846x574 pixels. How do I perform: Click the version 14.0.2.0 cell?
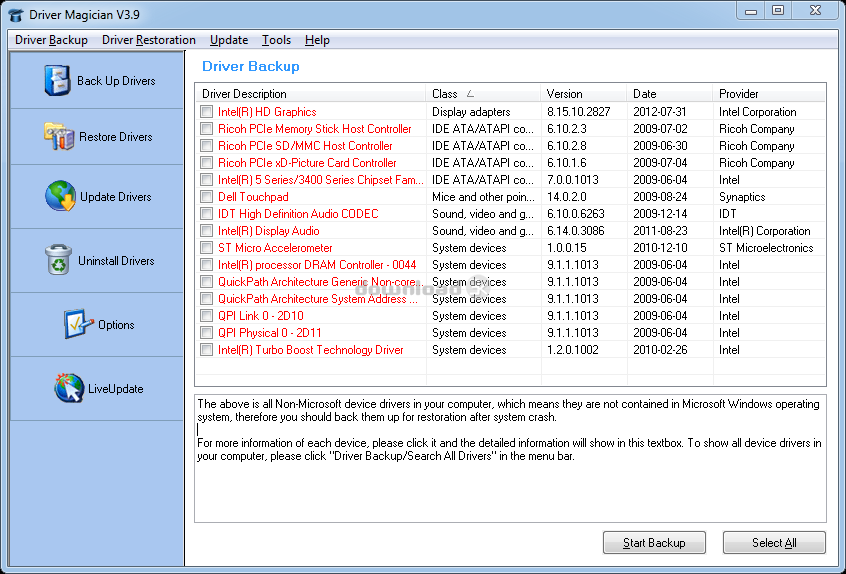click(x=567, y=196)
